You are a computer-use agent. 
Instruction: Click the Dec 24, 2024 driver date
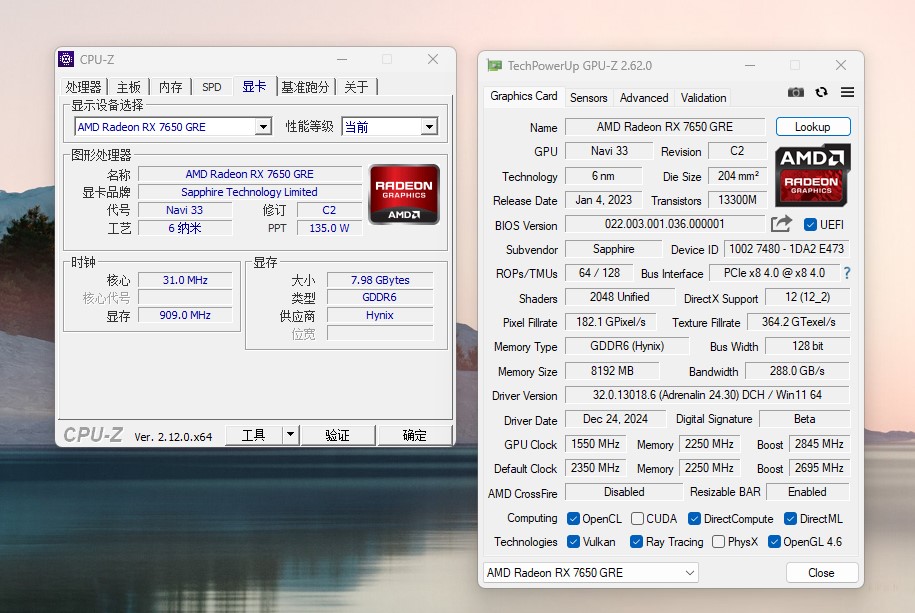615,419
